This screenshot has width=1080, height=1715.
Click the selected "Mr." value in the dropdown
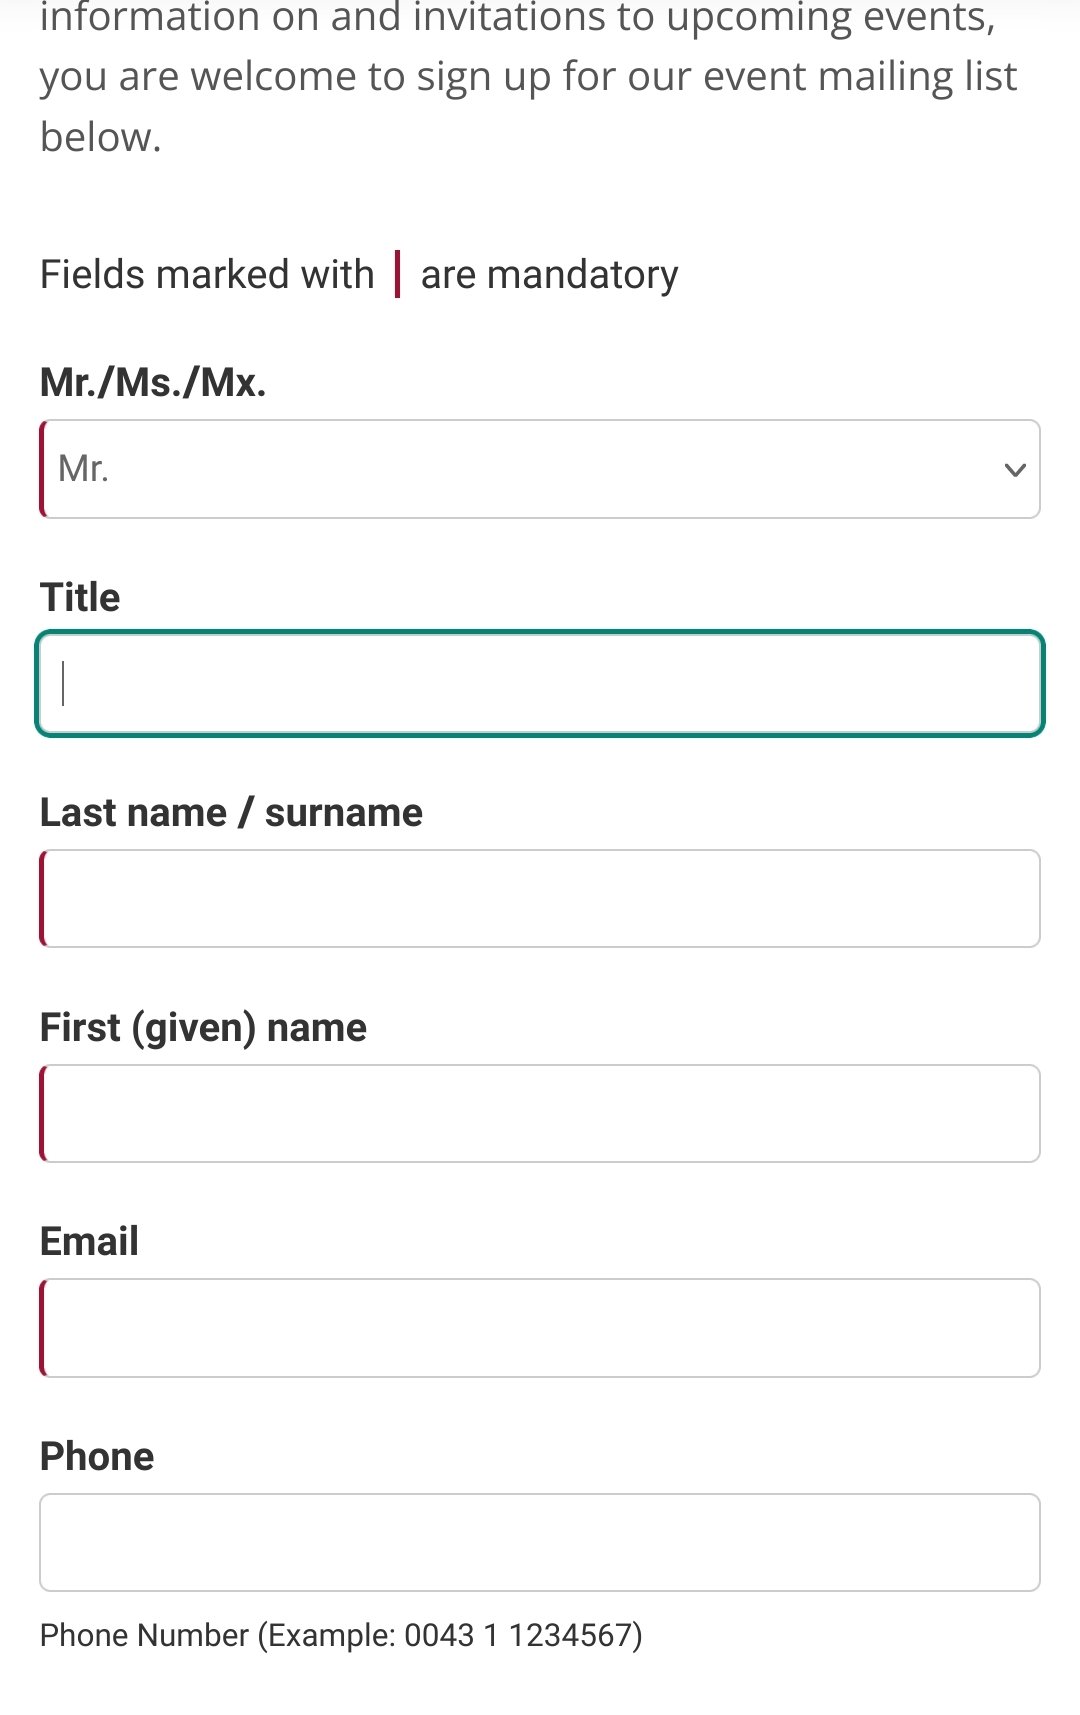[x=83, y=469]
